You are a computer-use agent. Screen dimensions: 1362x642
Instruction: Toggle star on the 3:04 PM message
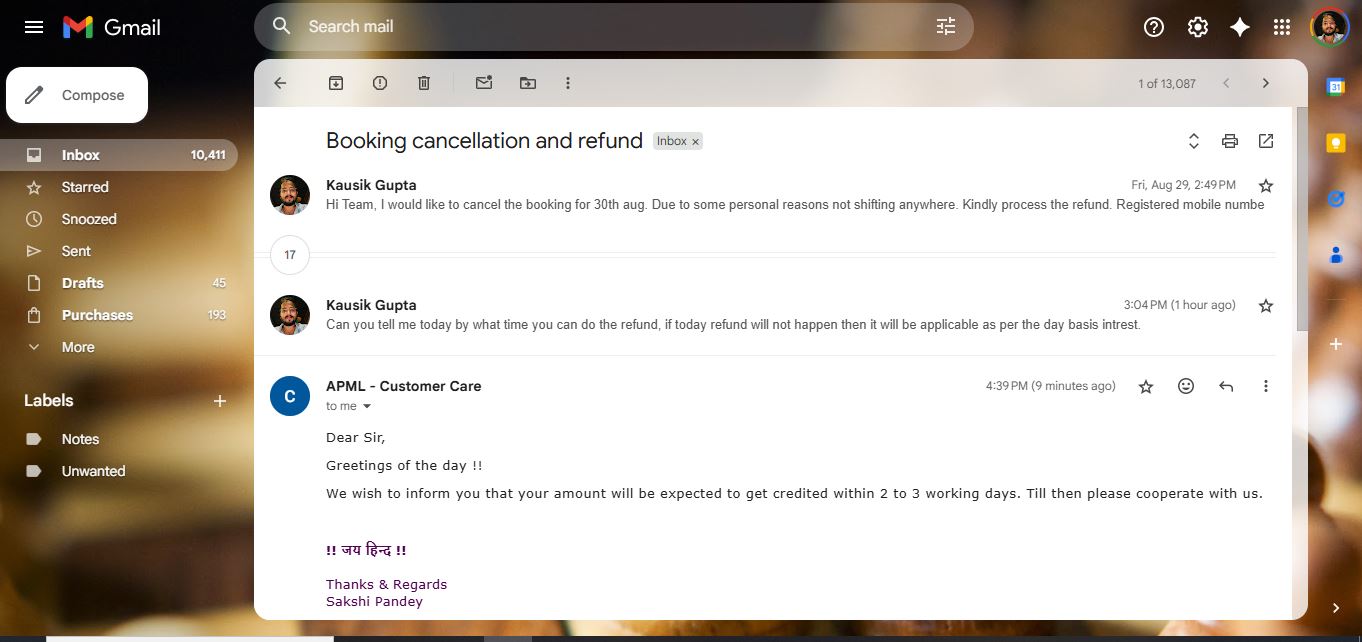1266,306
